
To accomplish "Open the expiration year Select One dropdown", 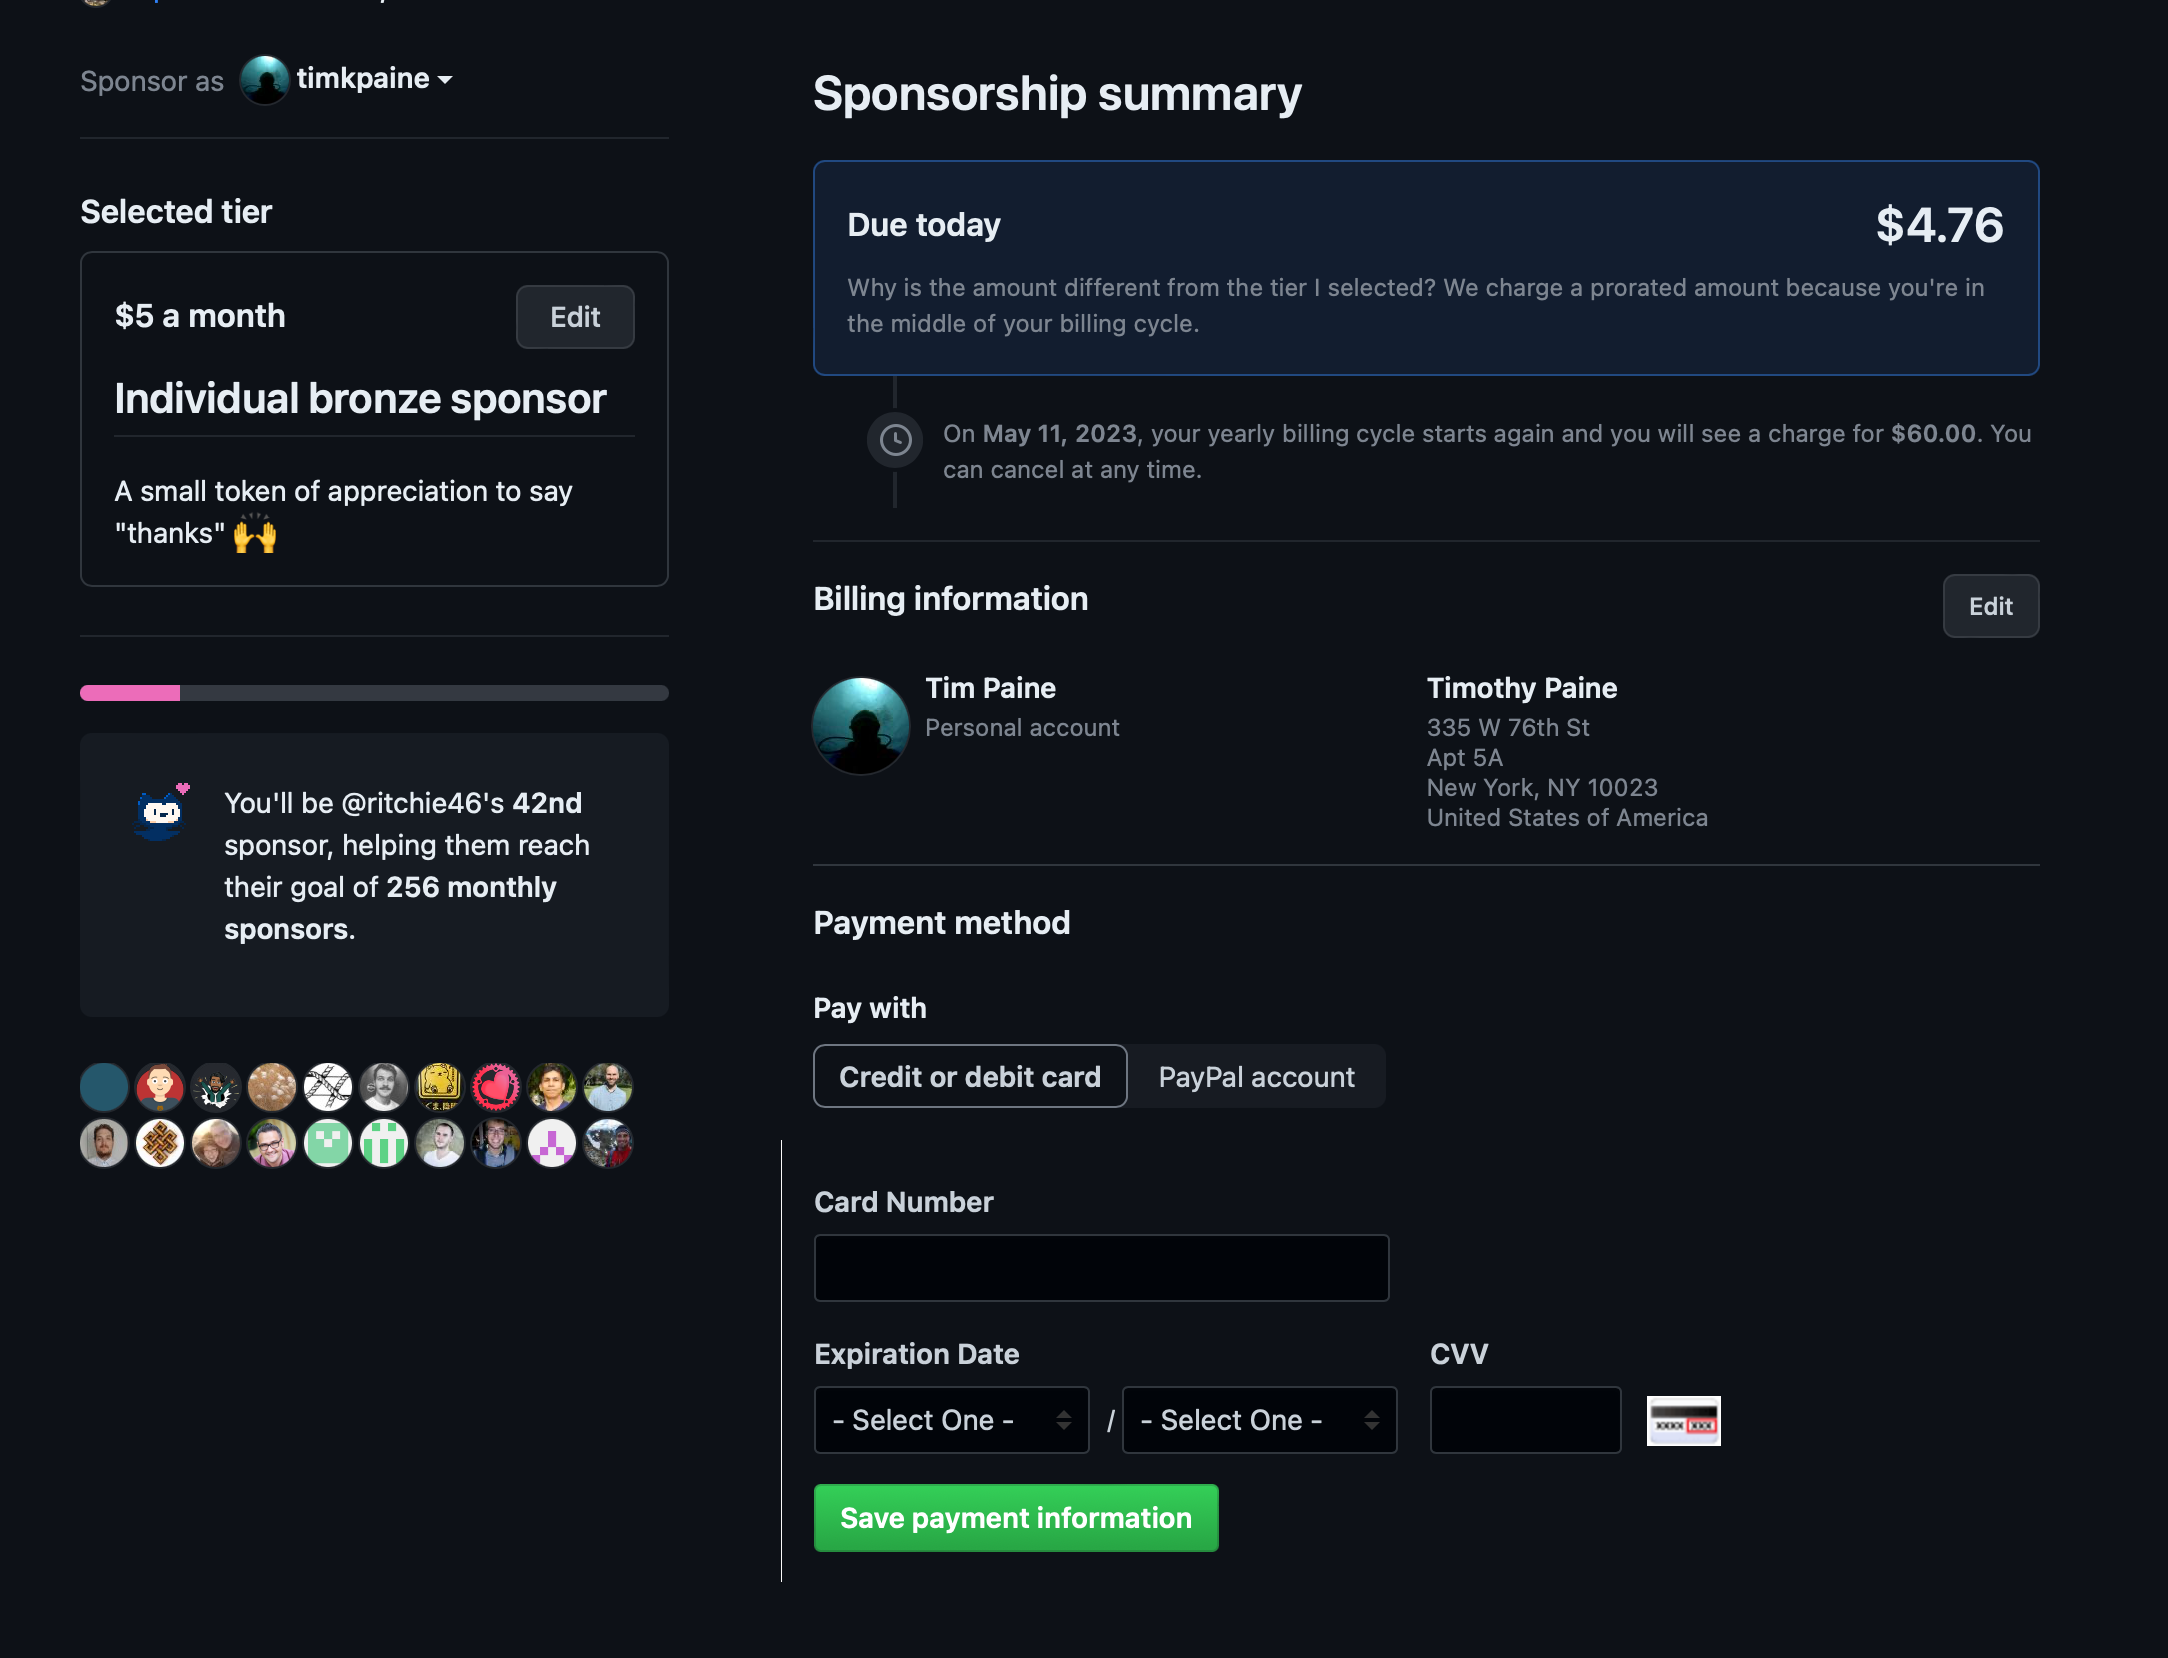I will coord(1259,1420).
